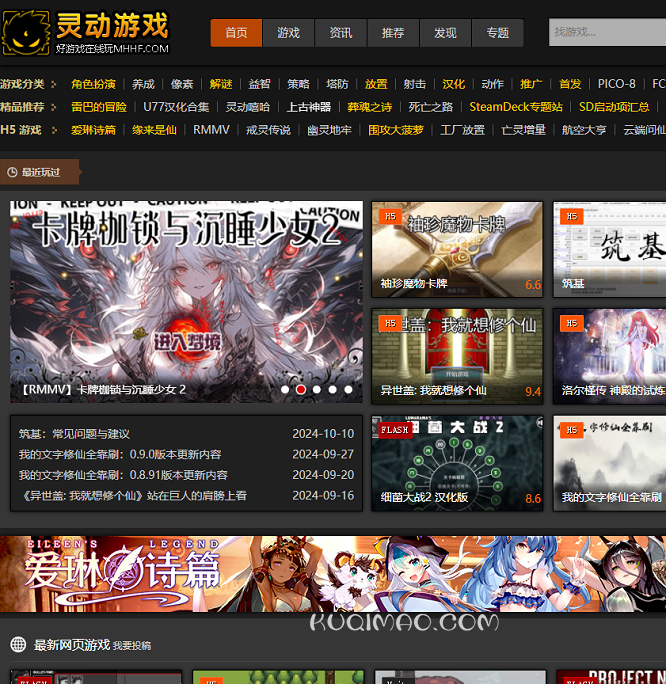Open 亡灵增量 link

tap(523, 130)
